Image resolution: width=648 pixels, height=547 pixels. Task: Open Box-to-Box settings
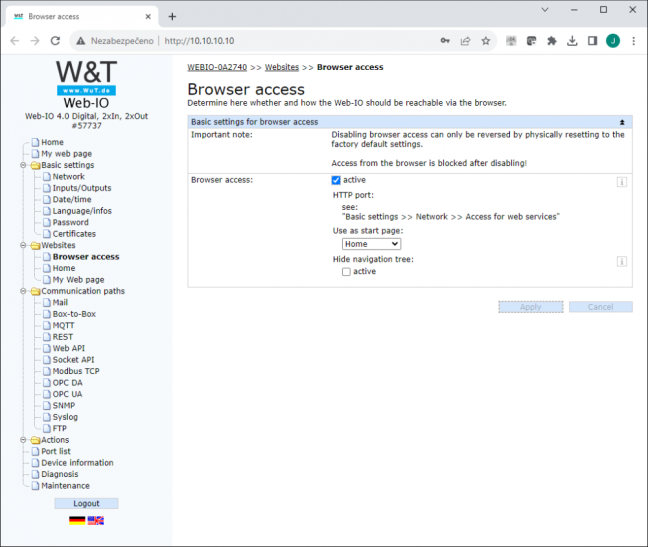point(74,314)
